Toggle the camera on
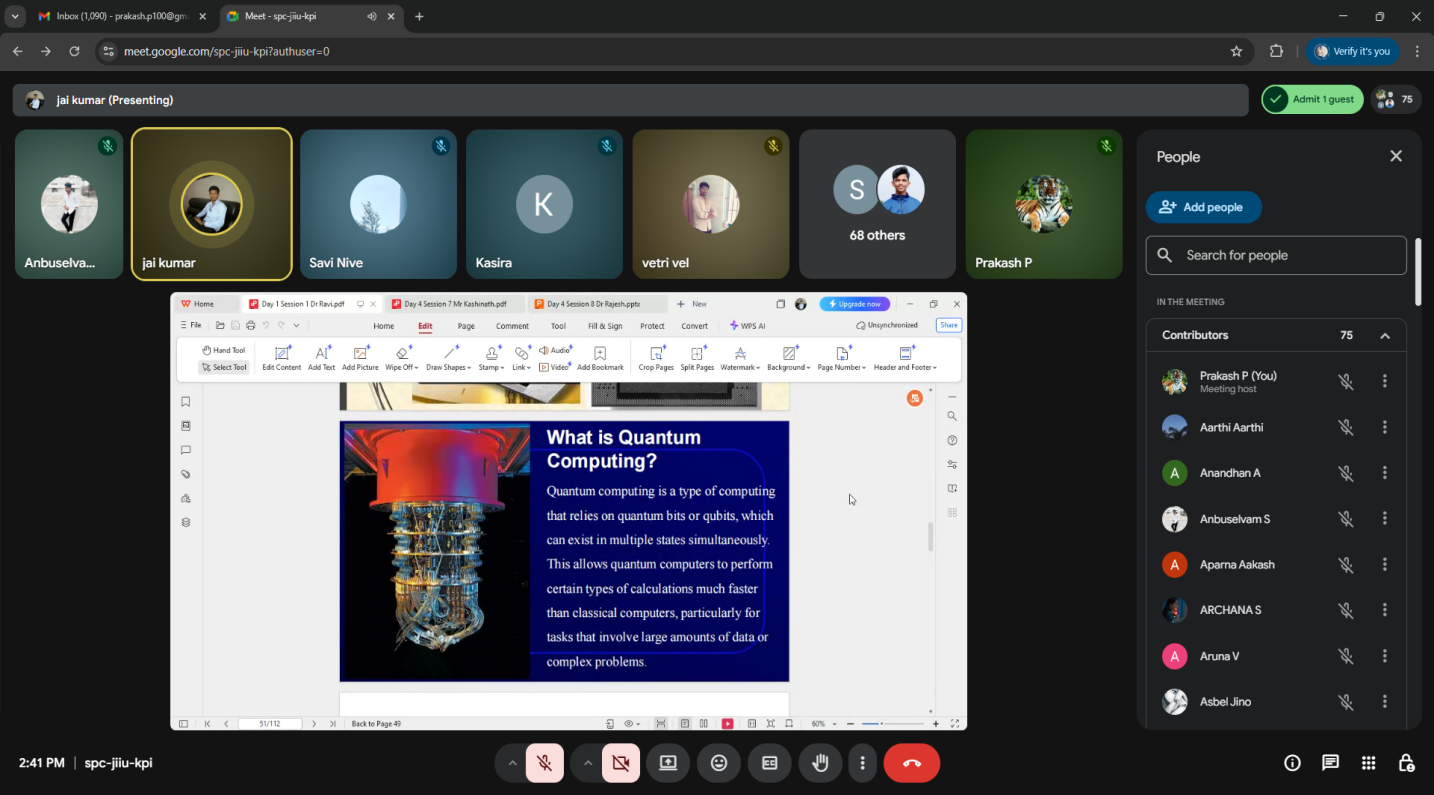 621,763
